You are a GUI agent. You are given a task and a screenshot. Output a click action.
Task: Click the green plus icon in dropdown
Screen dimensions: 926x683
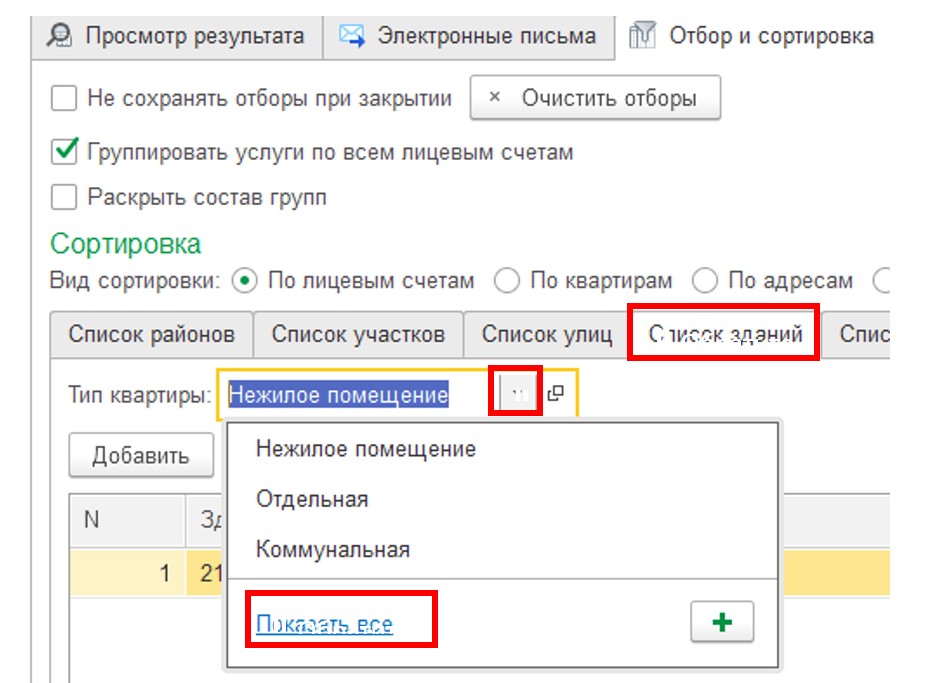coord(722,622)
